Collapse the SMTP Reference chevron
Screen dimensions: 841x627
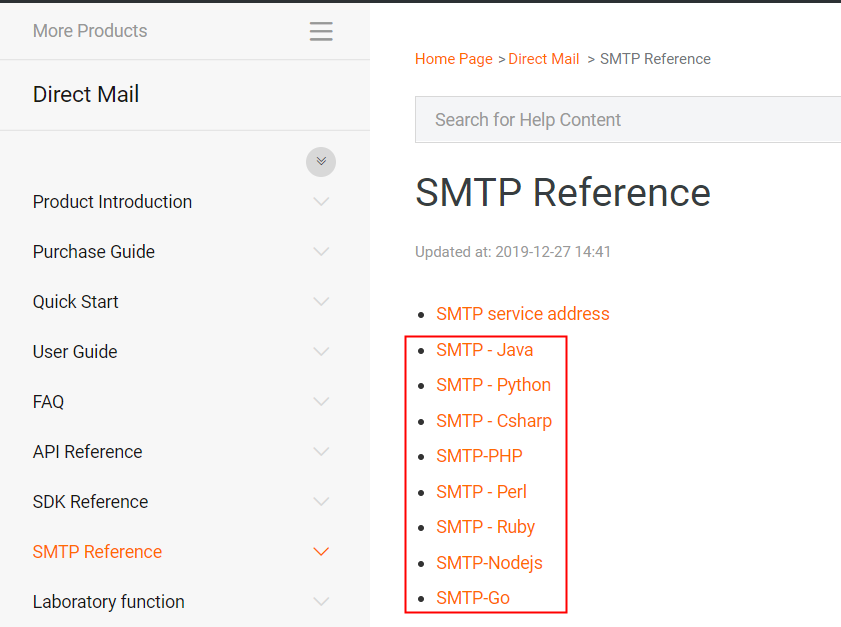tap(321, 552)
